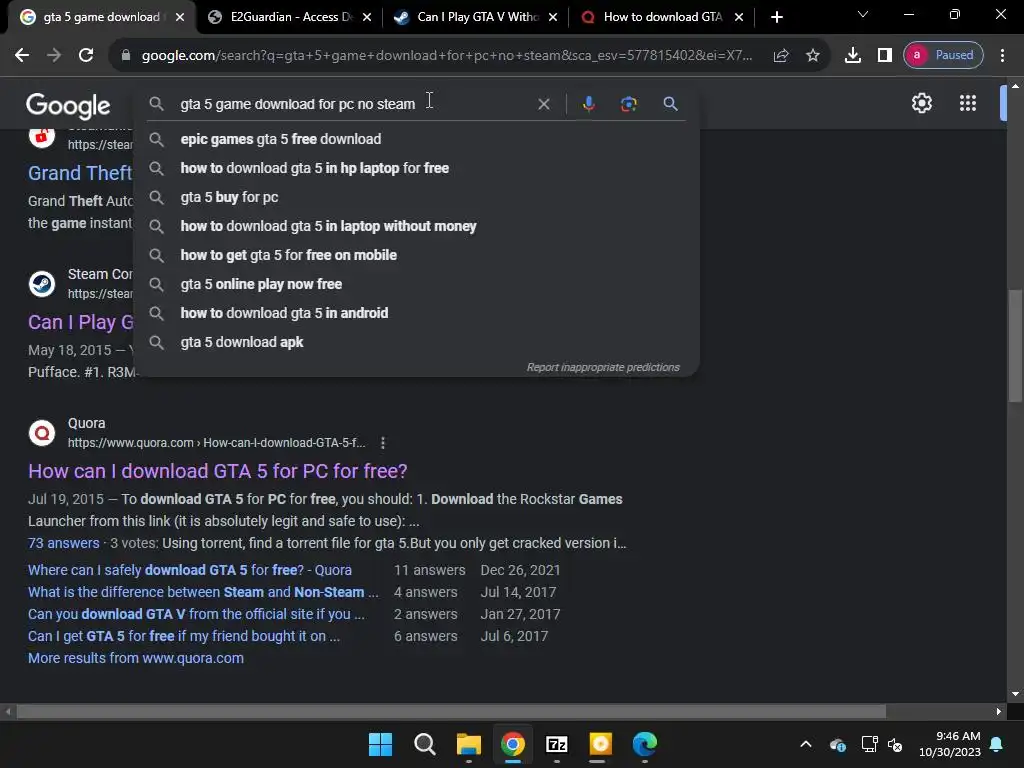Clear the search box text

tap(543, 104)
